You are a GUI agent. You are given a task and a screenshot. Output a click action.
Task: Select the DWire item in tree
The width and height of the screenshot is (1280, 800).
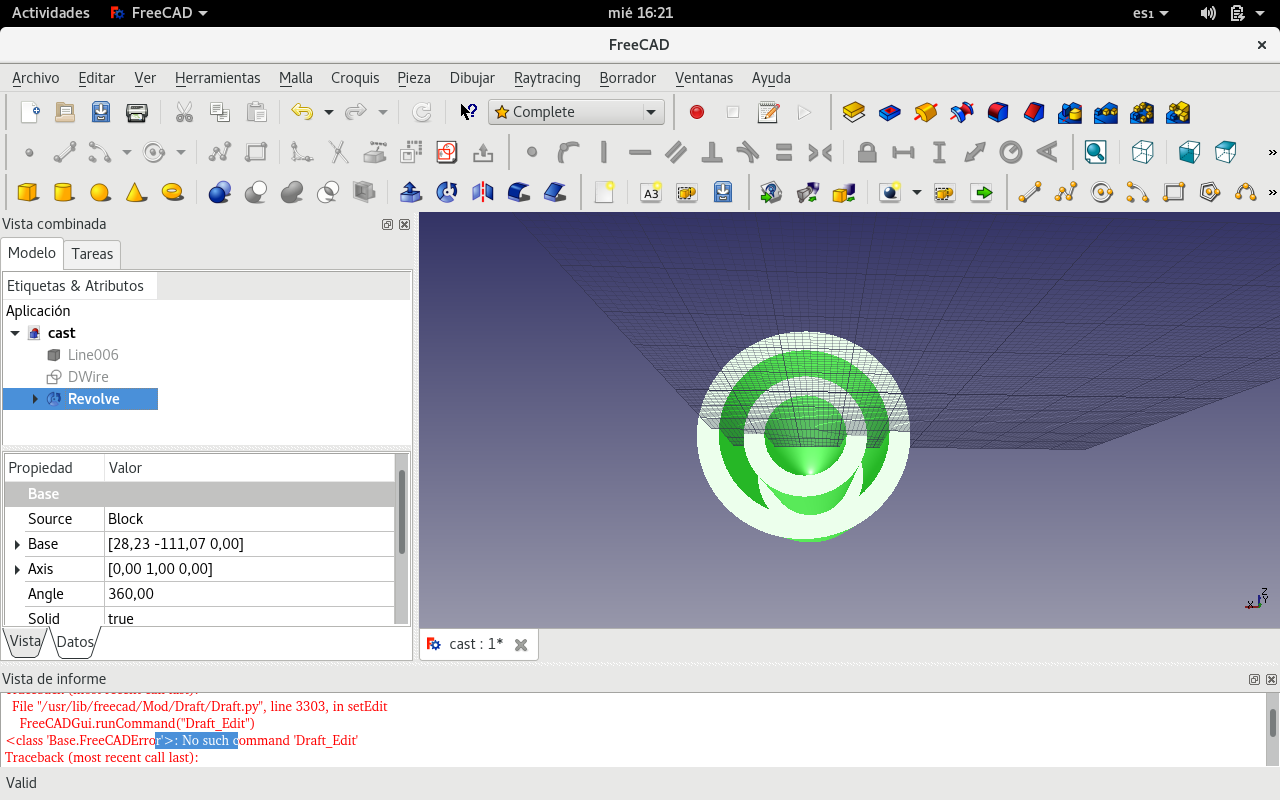[88, 377]
